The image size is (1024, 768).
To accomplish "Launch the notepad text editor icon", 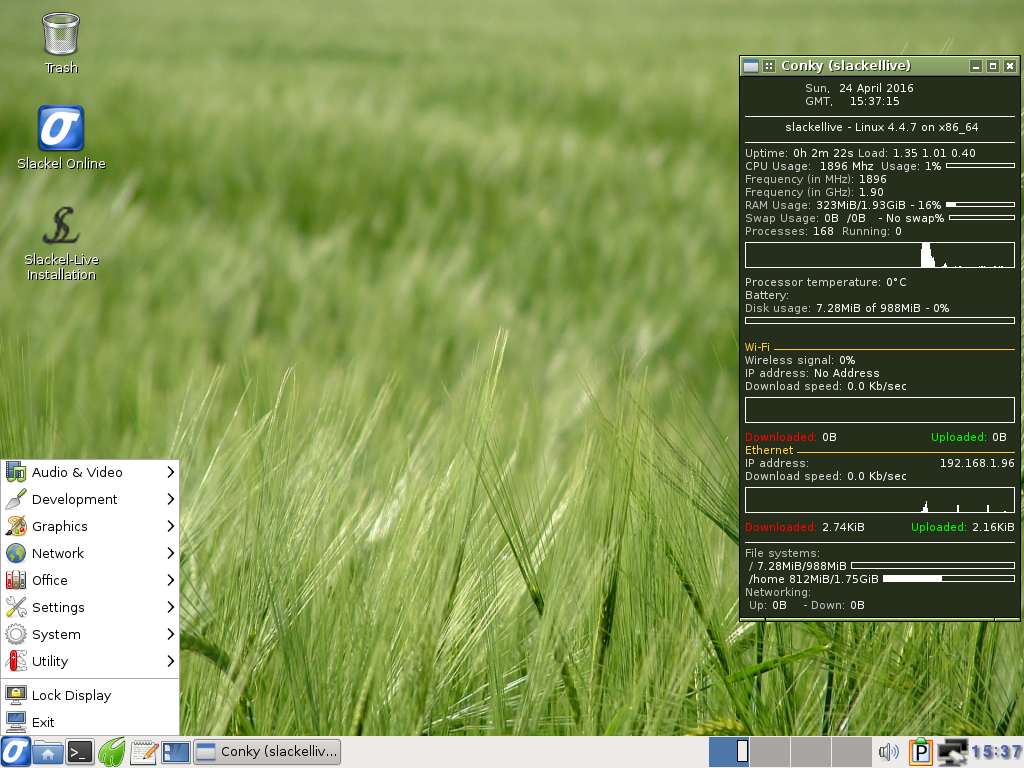I will point(144,752).
